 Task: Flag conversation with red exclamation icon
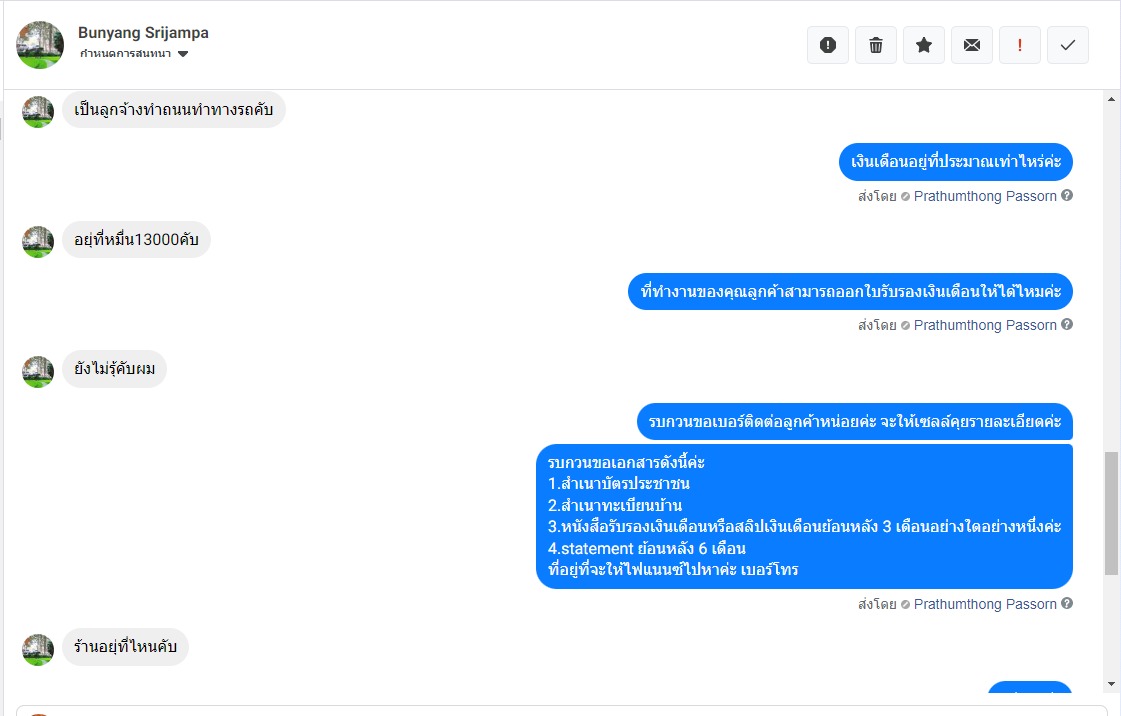1019,45
